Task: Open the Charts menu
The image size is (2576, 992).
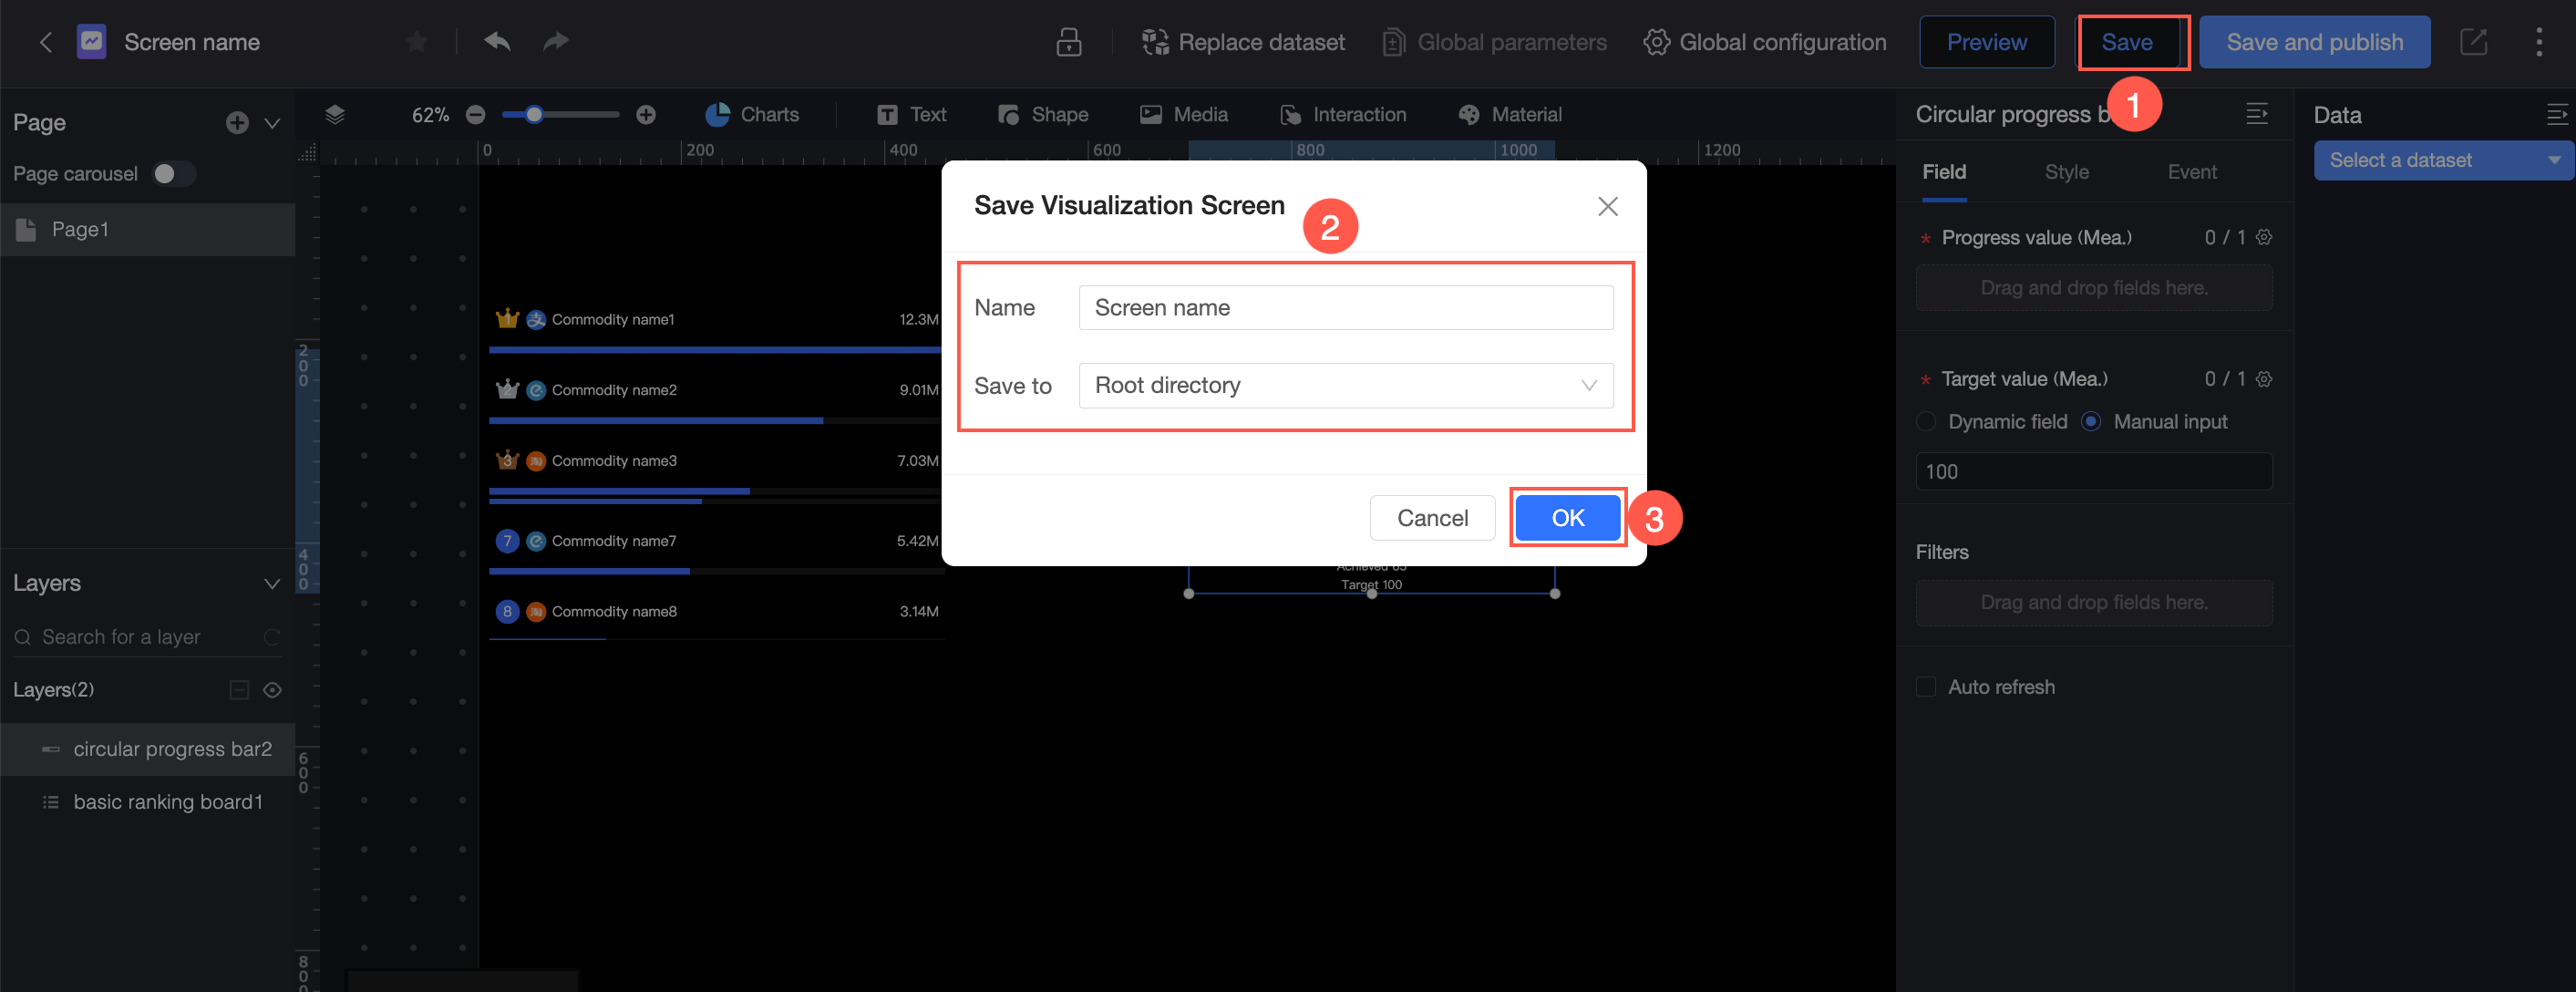Action: click(x=752, y=115)
